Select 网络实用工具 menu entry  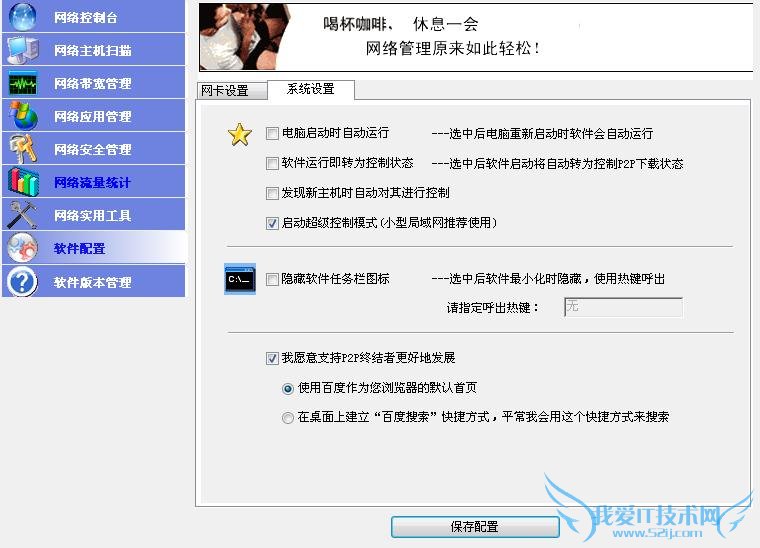pyautogui.click(x=94, y=215)
